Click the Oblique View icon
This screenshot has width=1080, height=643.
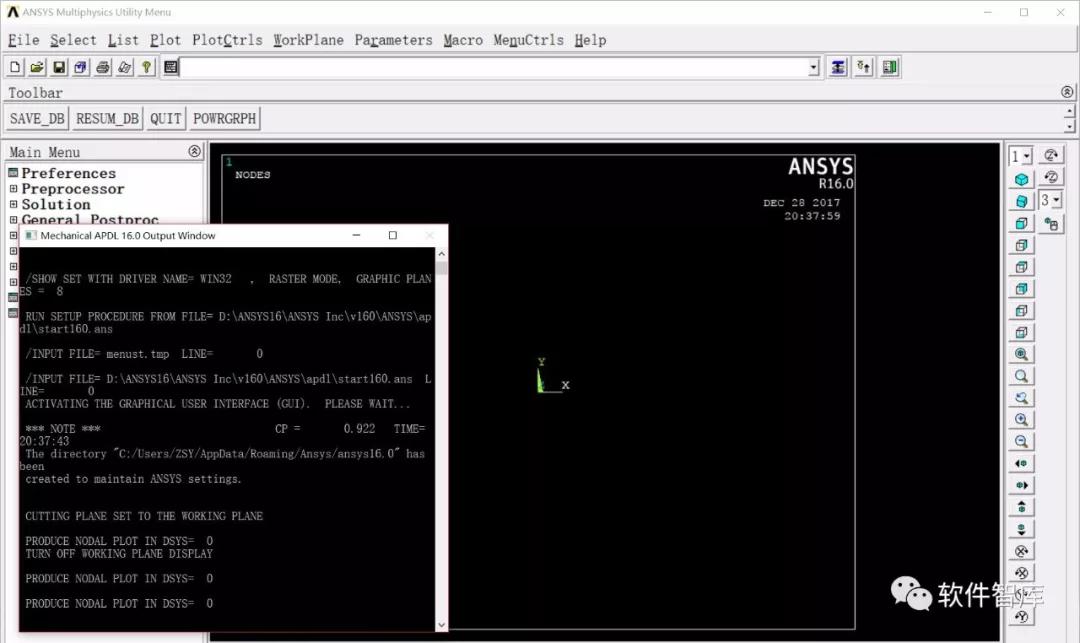pyautogui.click(x=1021, y=199)
